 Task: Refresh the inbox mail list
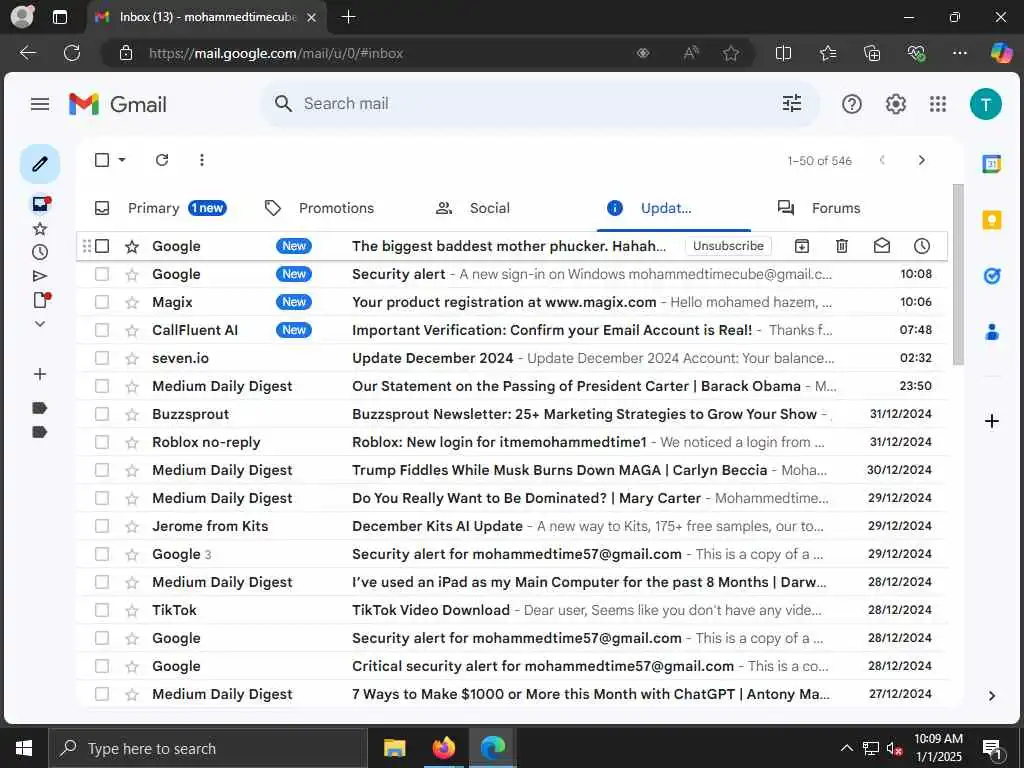tap(162, 160)
